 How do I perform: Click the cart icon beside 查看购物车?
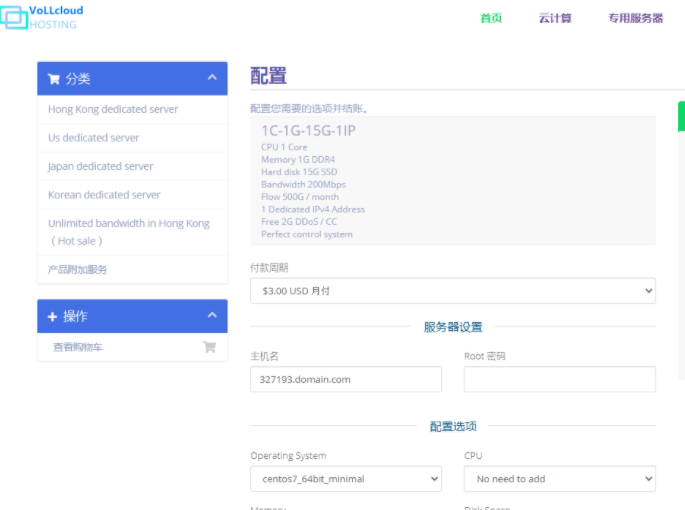pos(210,347)
